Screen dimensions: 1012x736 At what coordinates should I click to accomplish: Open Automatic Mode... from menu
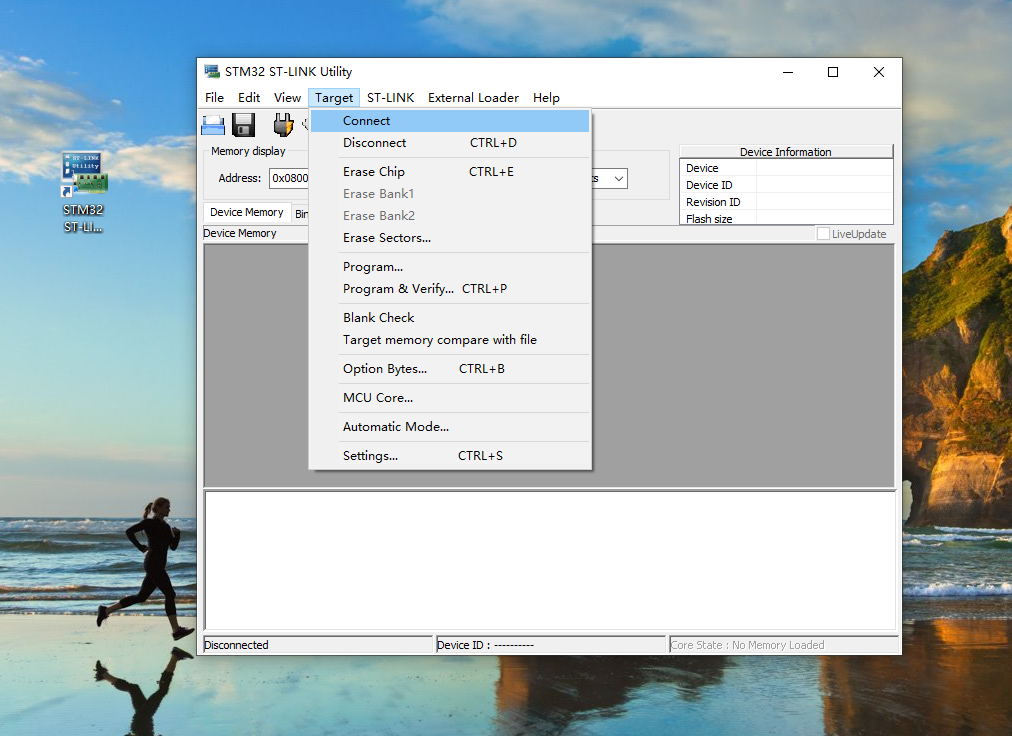[450, 427]
